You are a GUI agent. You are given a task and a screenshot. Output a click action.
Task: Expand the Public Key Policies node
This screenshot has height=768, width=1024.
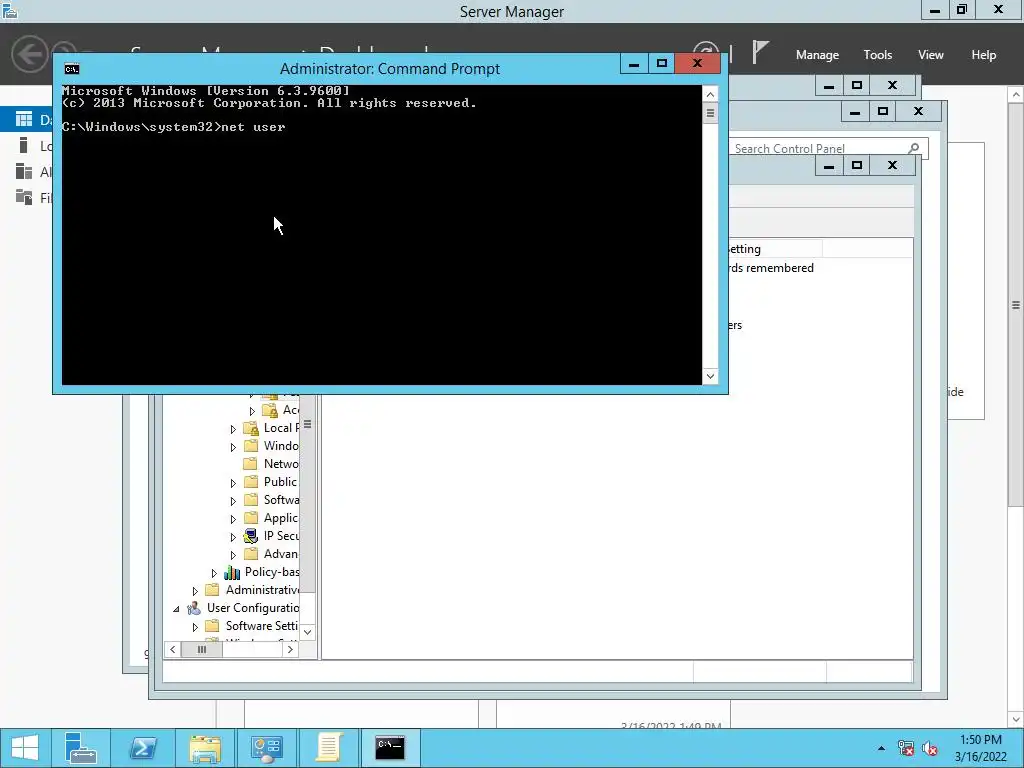coord(233,483)
